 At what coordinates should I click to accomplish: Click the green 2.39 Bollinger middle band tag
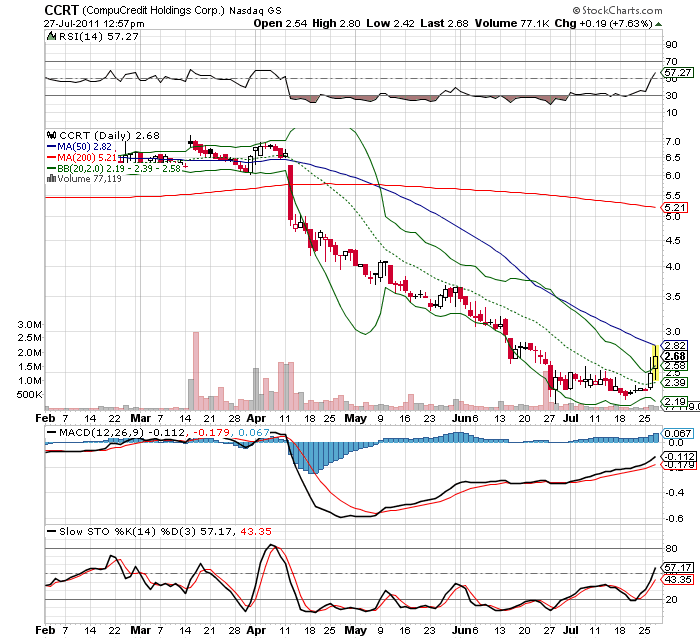pos(675,382)
